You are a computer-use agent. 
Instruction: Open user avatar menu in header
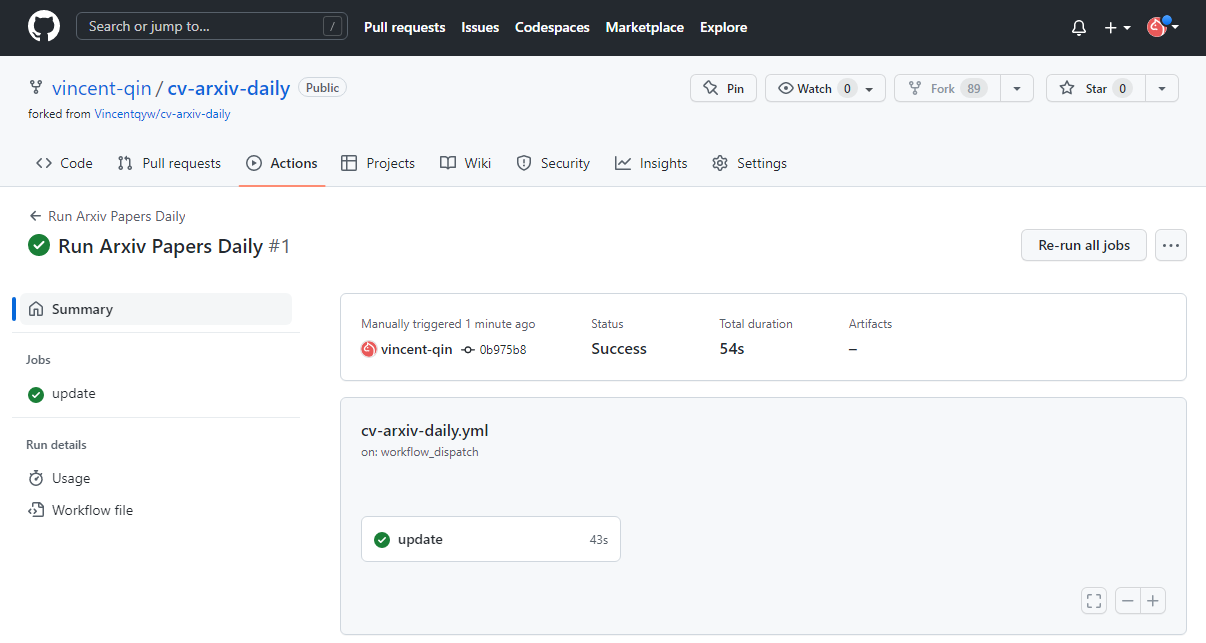click(1162, 27)
